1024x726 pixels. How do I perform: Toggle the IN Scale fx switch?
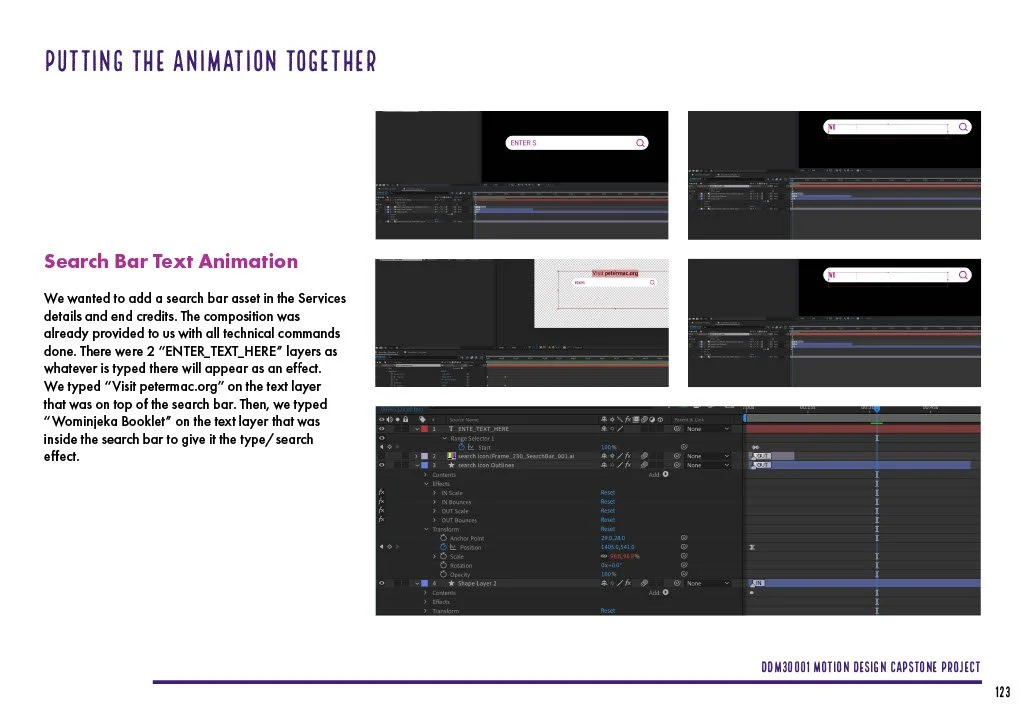(x=381, y=493)
